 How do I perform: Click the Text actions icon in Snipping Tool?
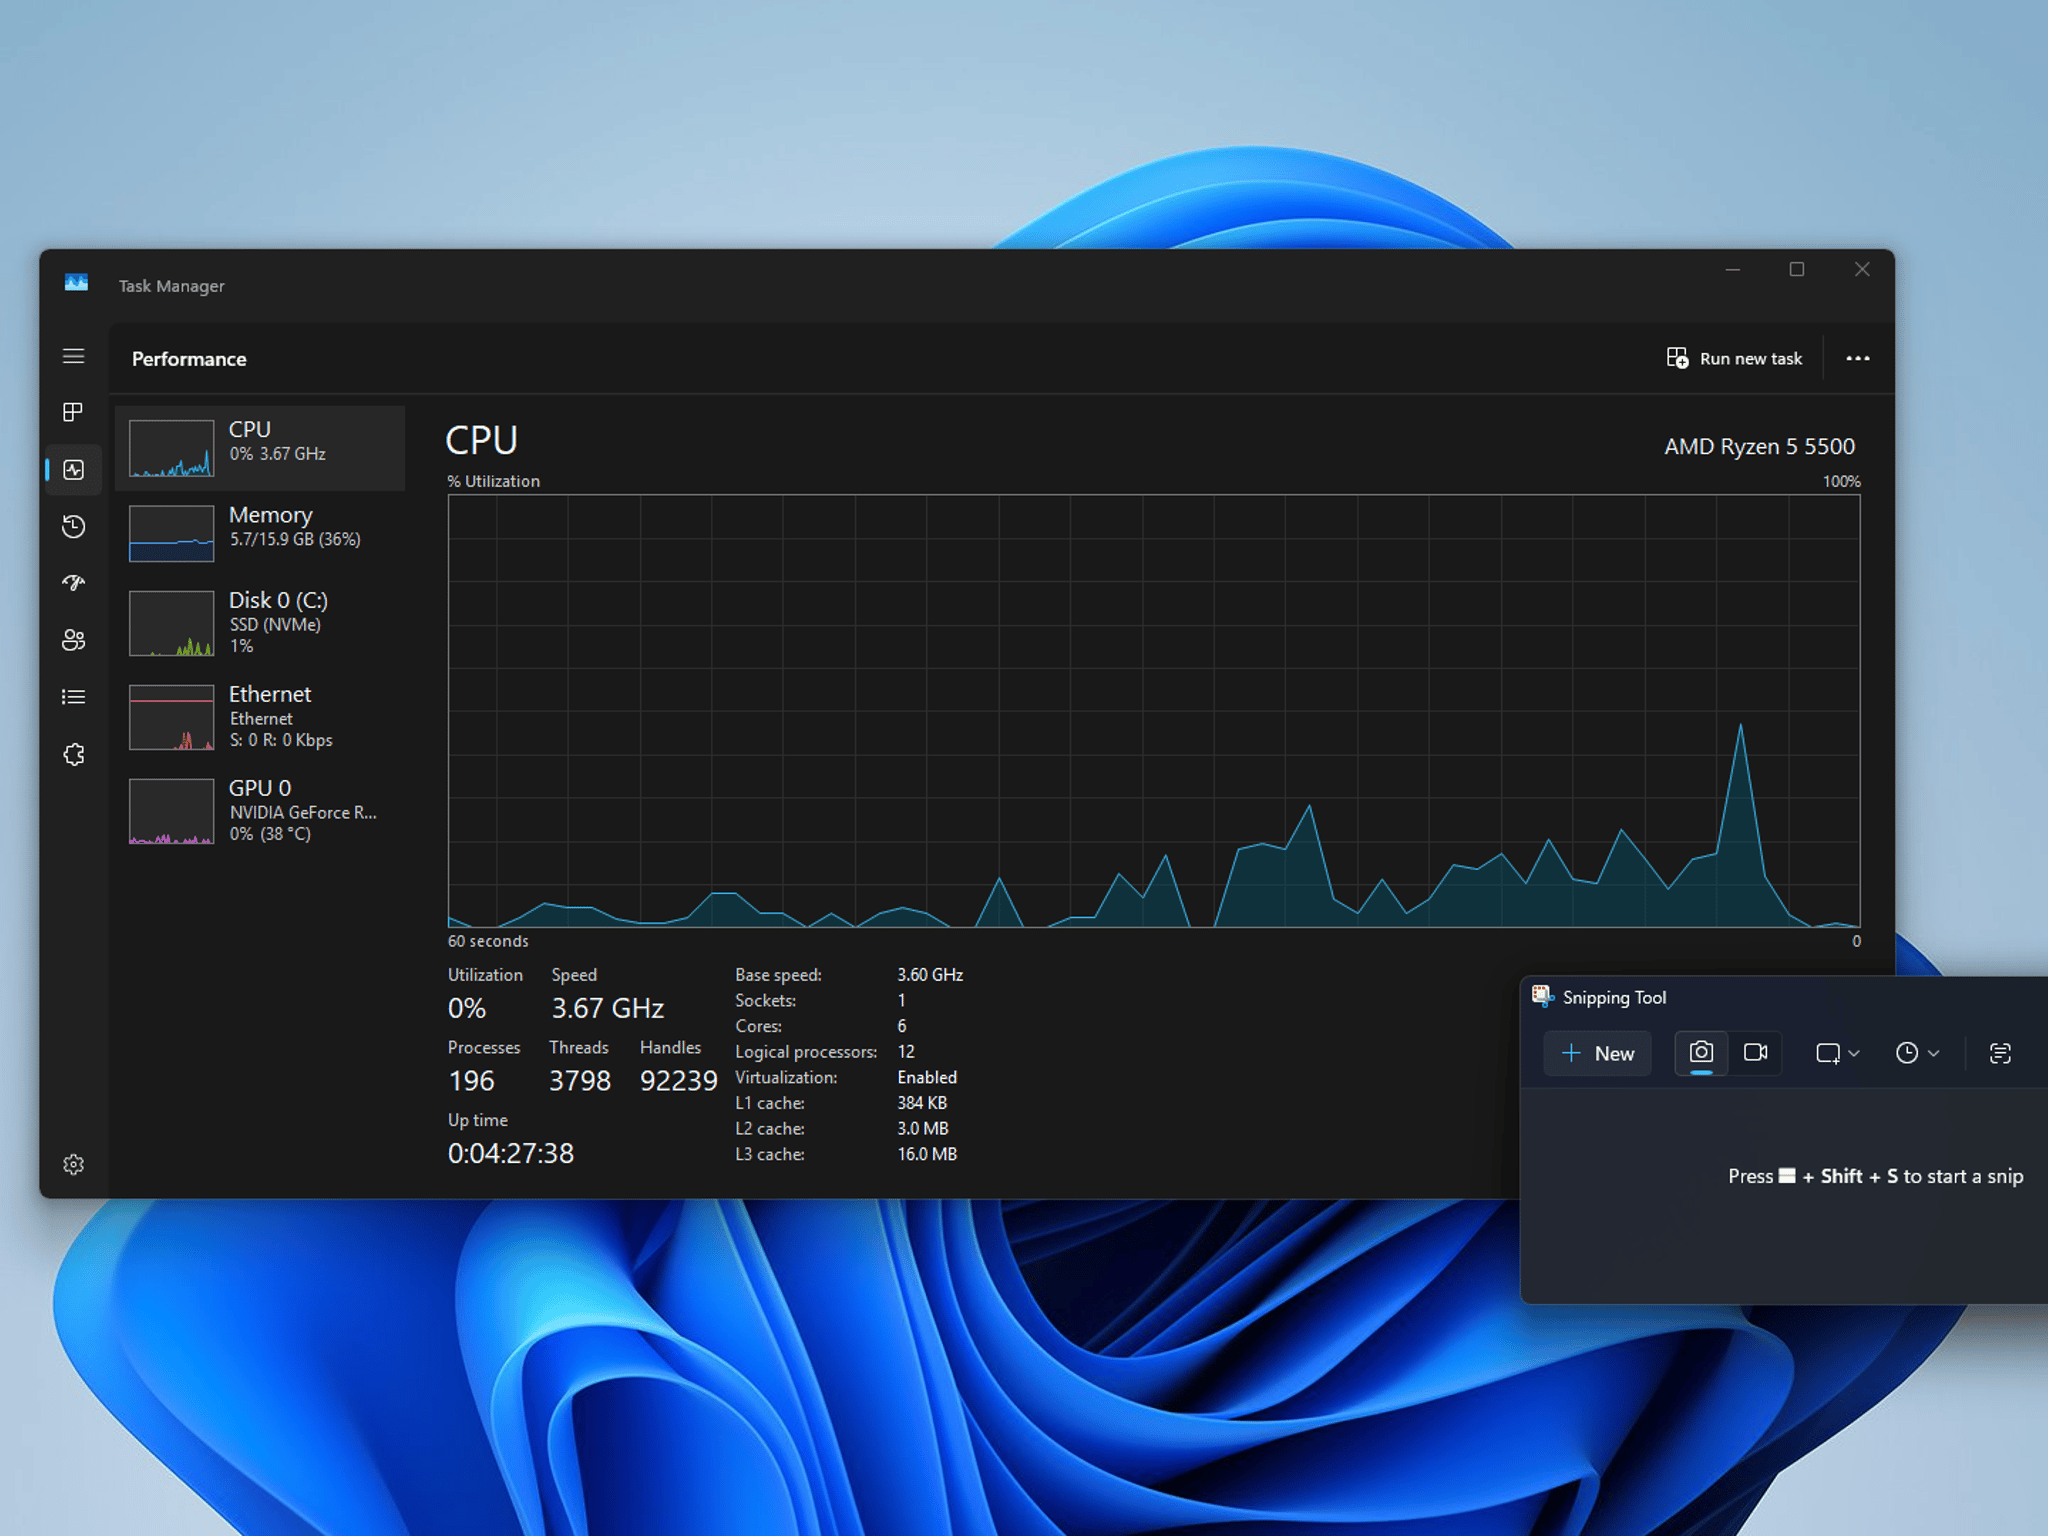[x=1999, y=1053]
